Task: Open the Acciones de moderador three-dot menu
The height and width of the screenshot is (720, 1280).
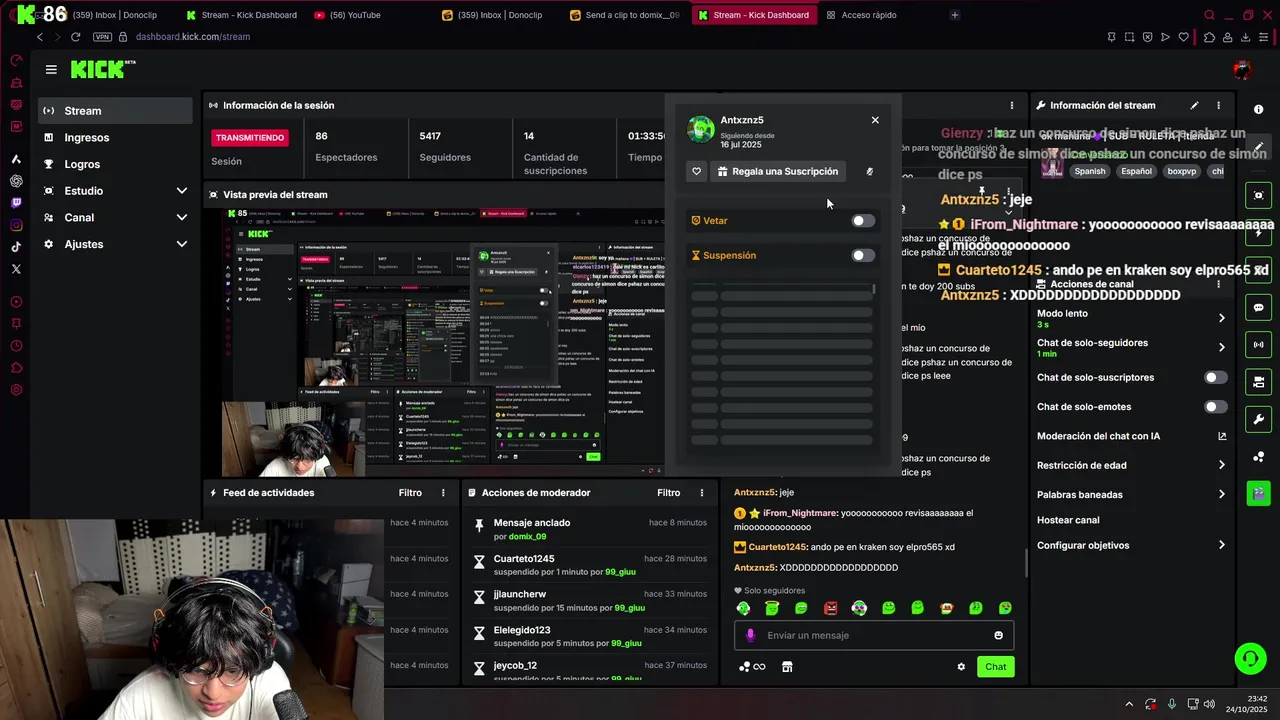Action: (x=702, y=493)
